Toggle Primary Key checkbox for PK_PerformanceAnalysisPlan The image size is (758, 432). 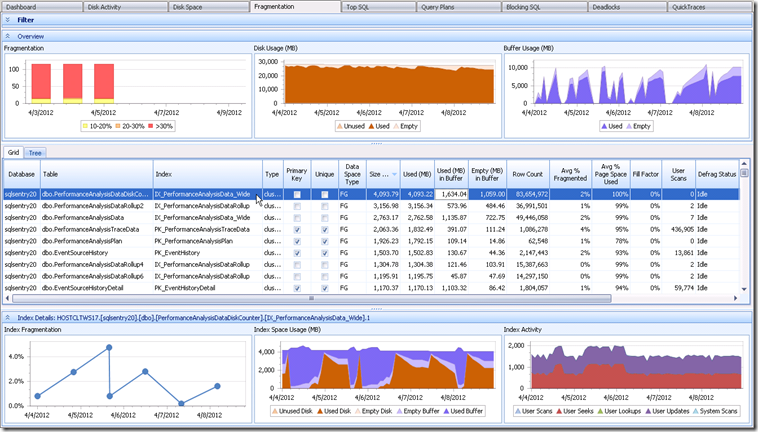[x=297, y=241]
